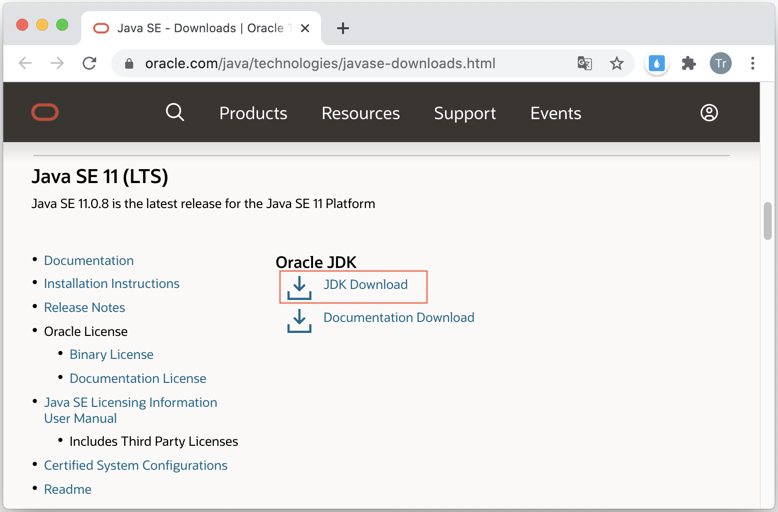Viewport: 778px width, 512px height.
Task: Click the Oracle logo in the header
Action: pyautogui.click(x=45, y=113)
